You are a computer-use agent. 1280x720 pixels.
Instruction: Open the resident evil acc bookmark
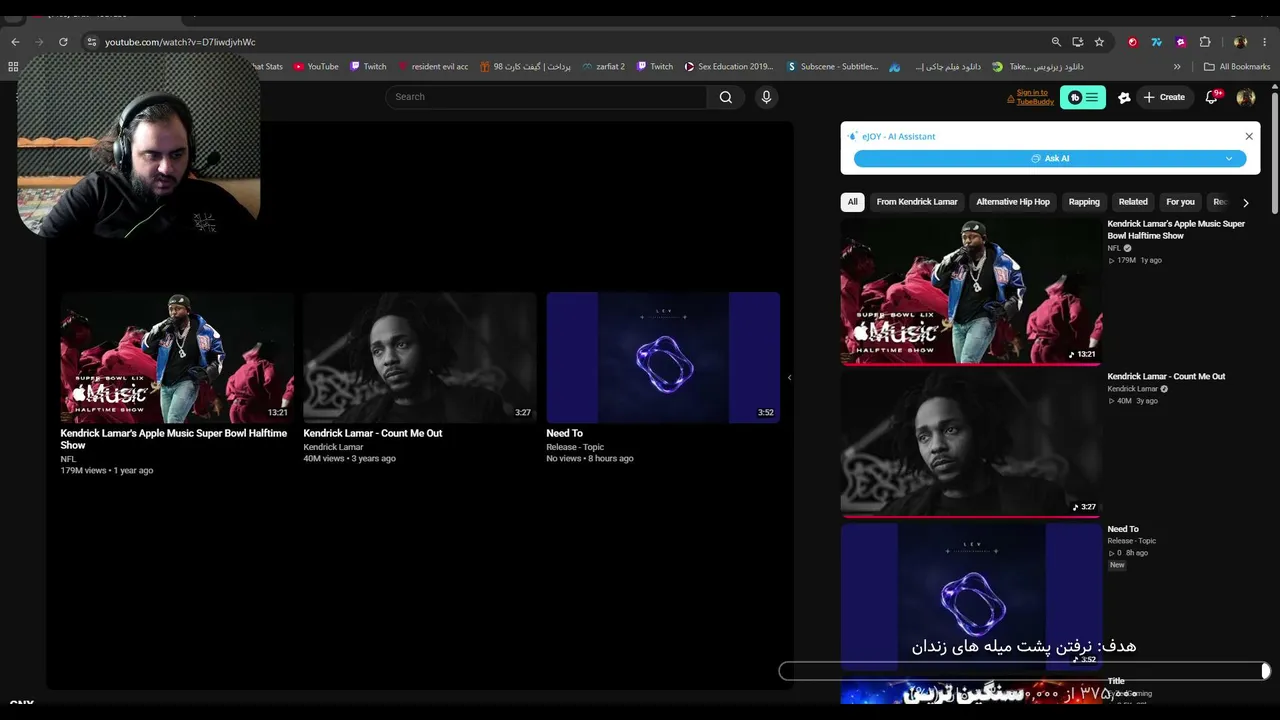point(433,67)
